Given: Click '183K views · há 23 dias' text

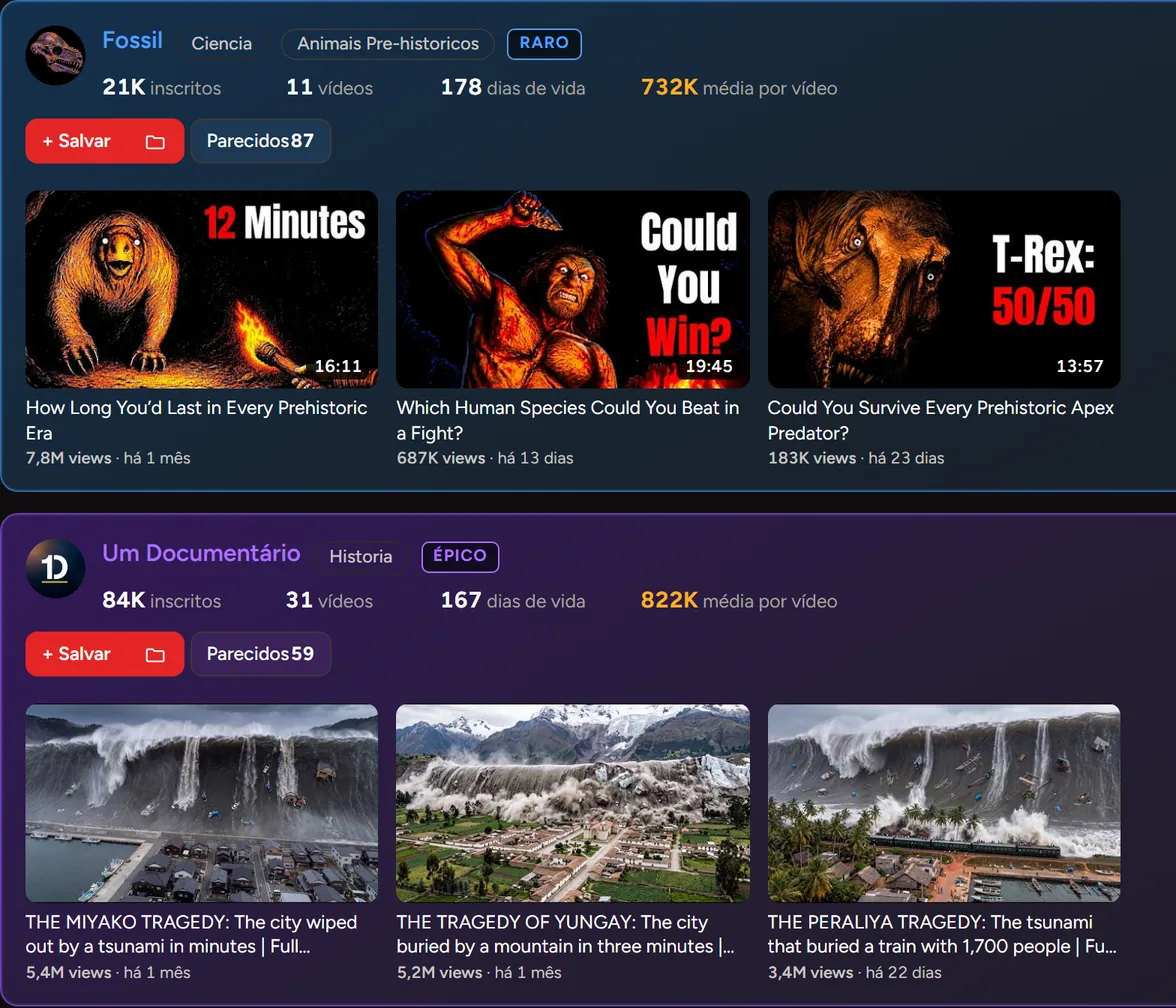Looking at the screenshot, I should [856, 458].
